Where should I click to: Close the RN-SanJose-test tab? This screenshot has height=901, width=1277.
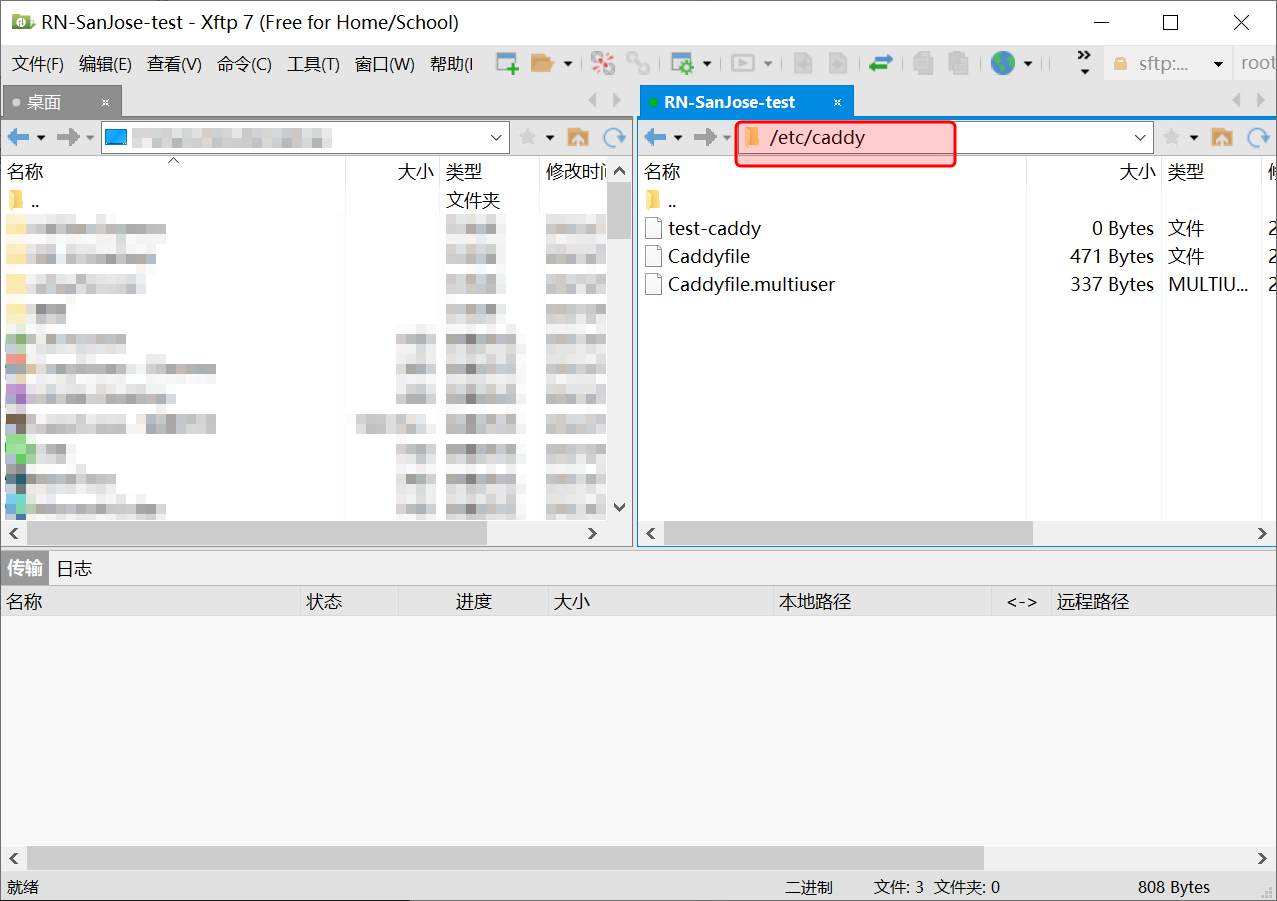(838, 102)
